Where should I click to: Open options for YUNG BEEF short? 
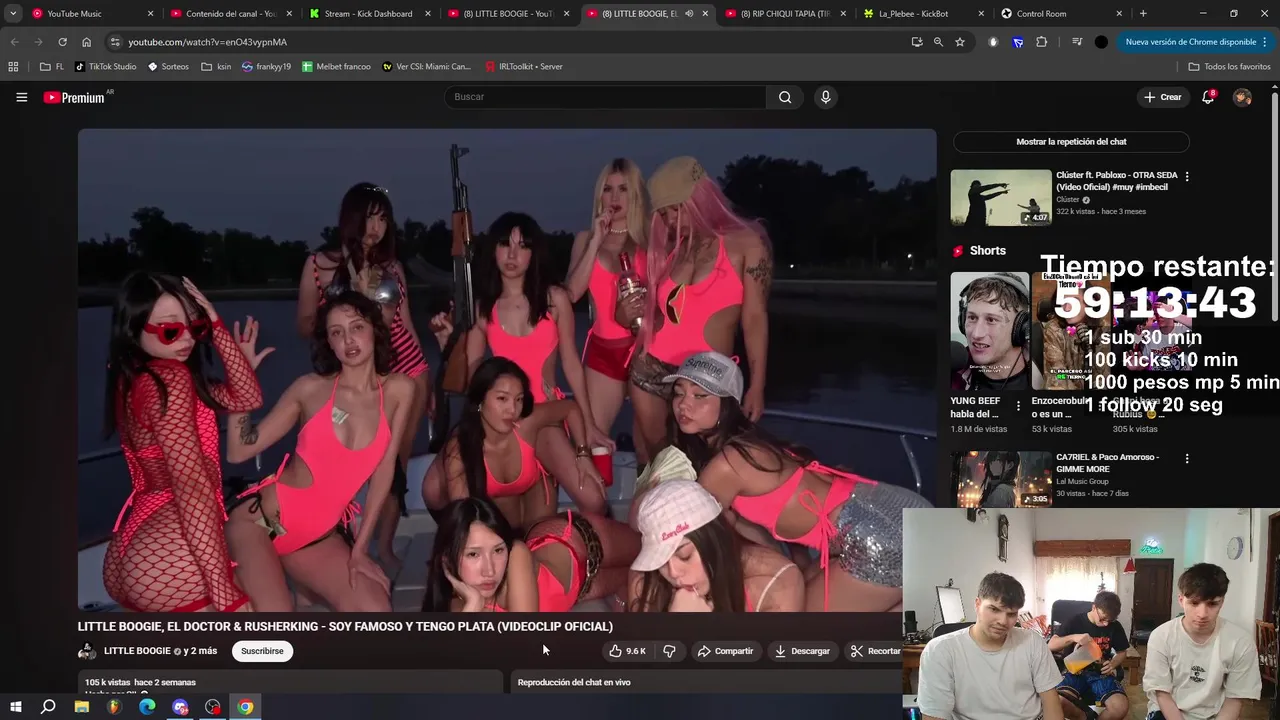tap(1018, 406)
